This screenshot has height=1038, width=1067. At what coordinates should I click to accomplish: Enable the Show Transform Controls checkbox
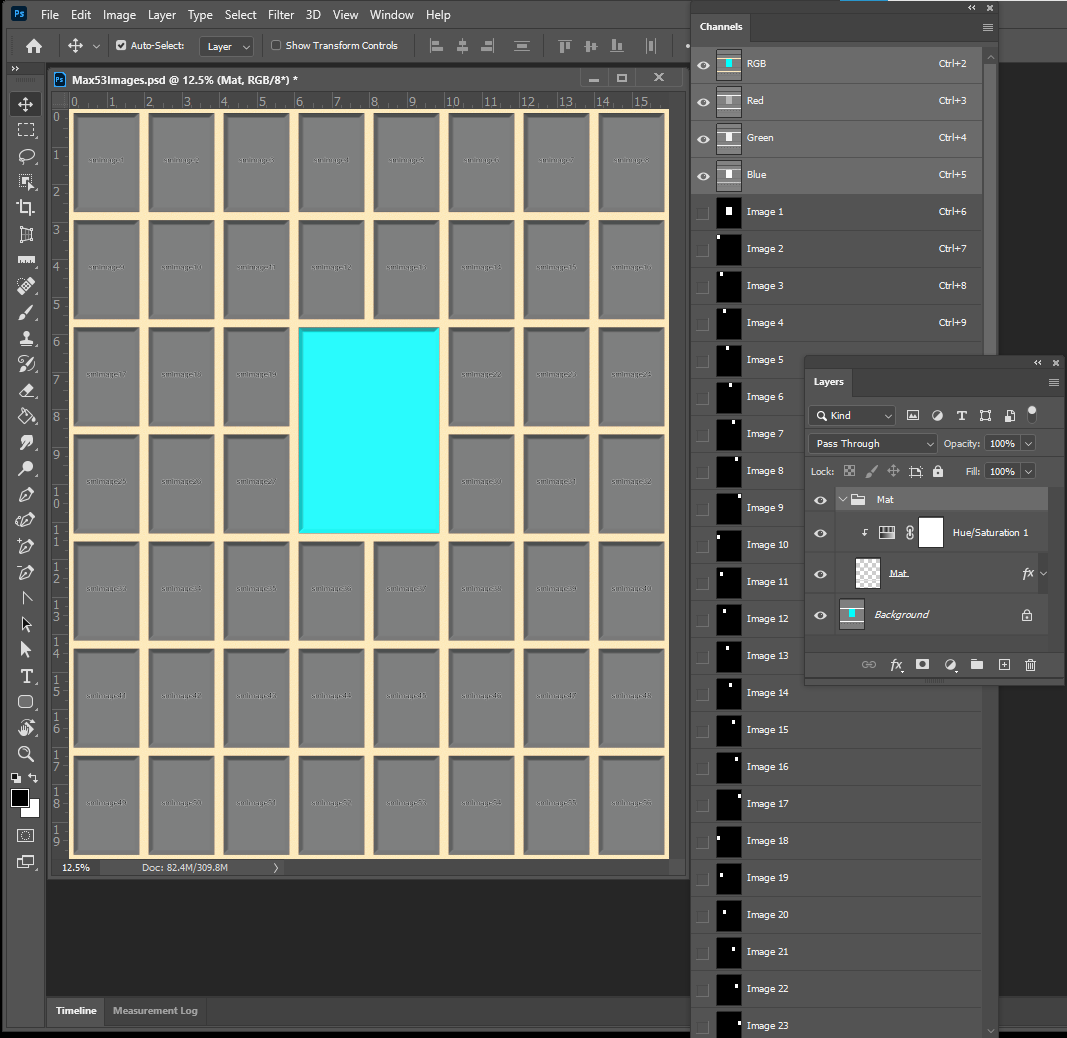point(277,46)
